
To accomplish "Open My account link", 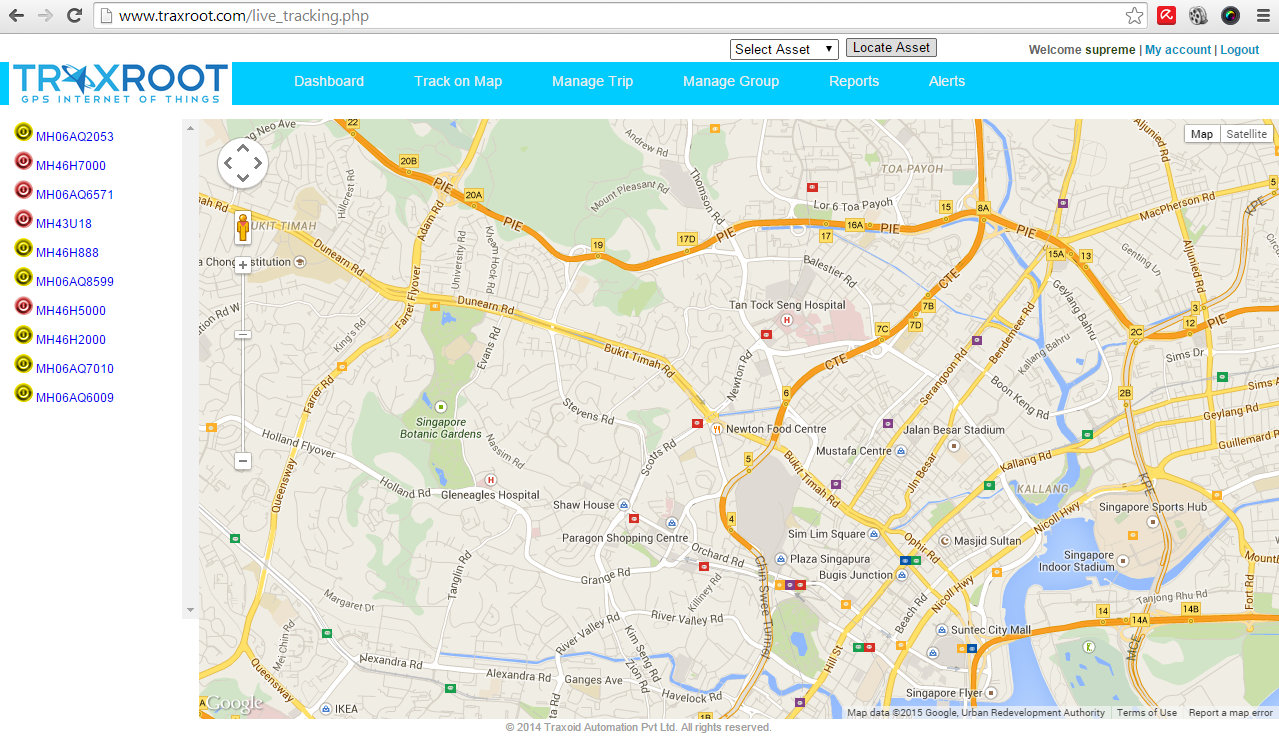I will coord(1178,50).
